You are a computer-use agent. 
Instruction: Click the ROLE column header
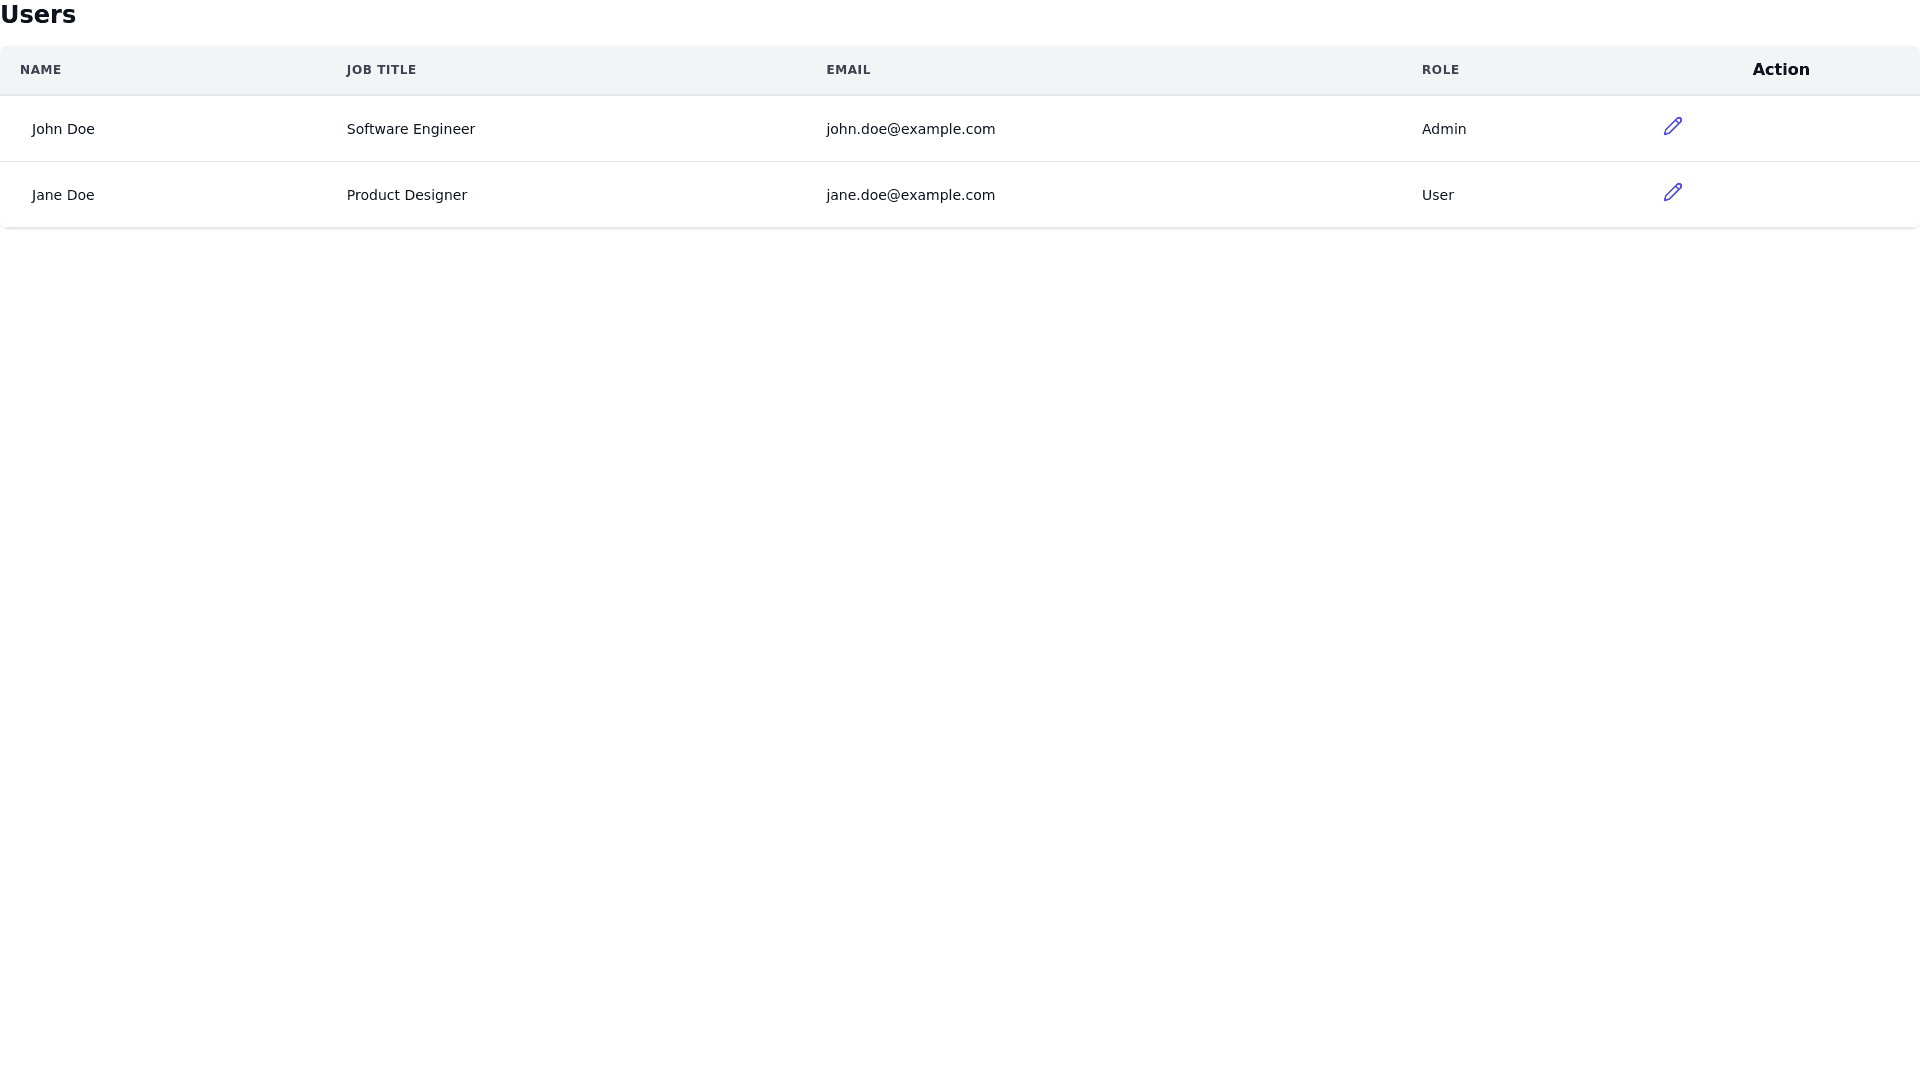pyautogui.click(x=1440, y=70)
